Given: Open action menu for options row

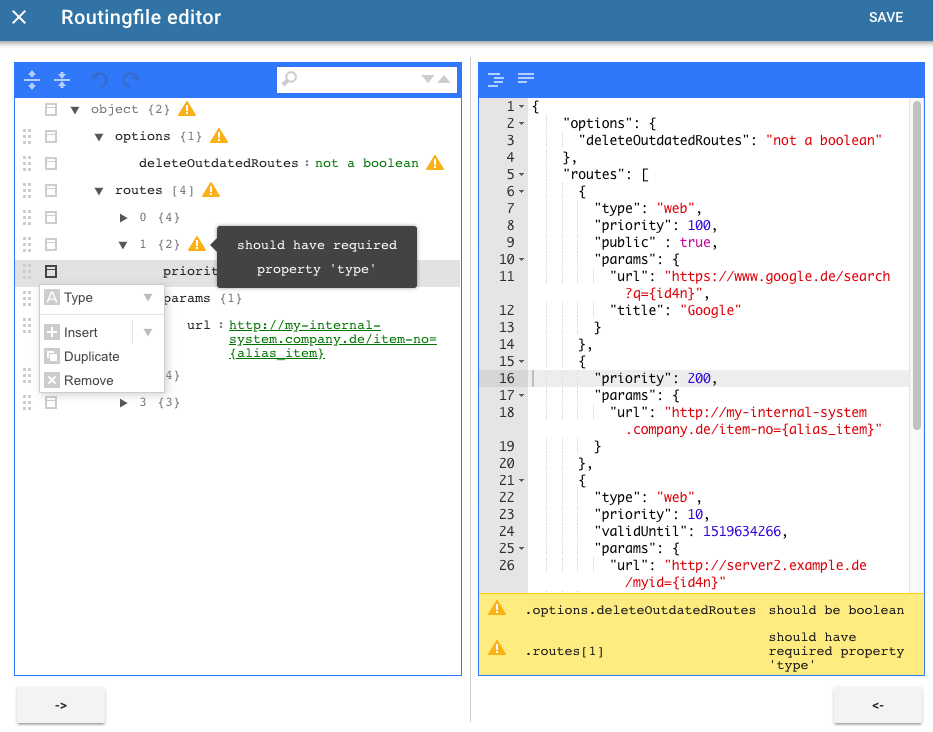Looking at the screenshot, I should 51,136.
